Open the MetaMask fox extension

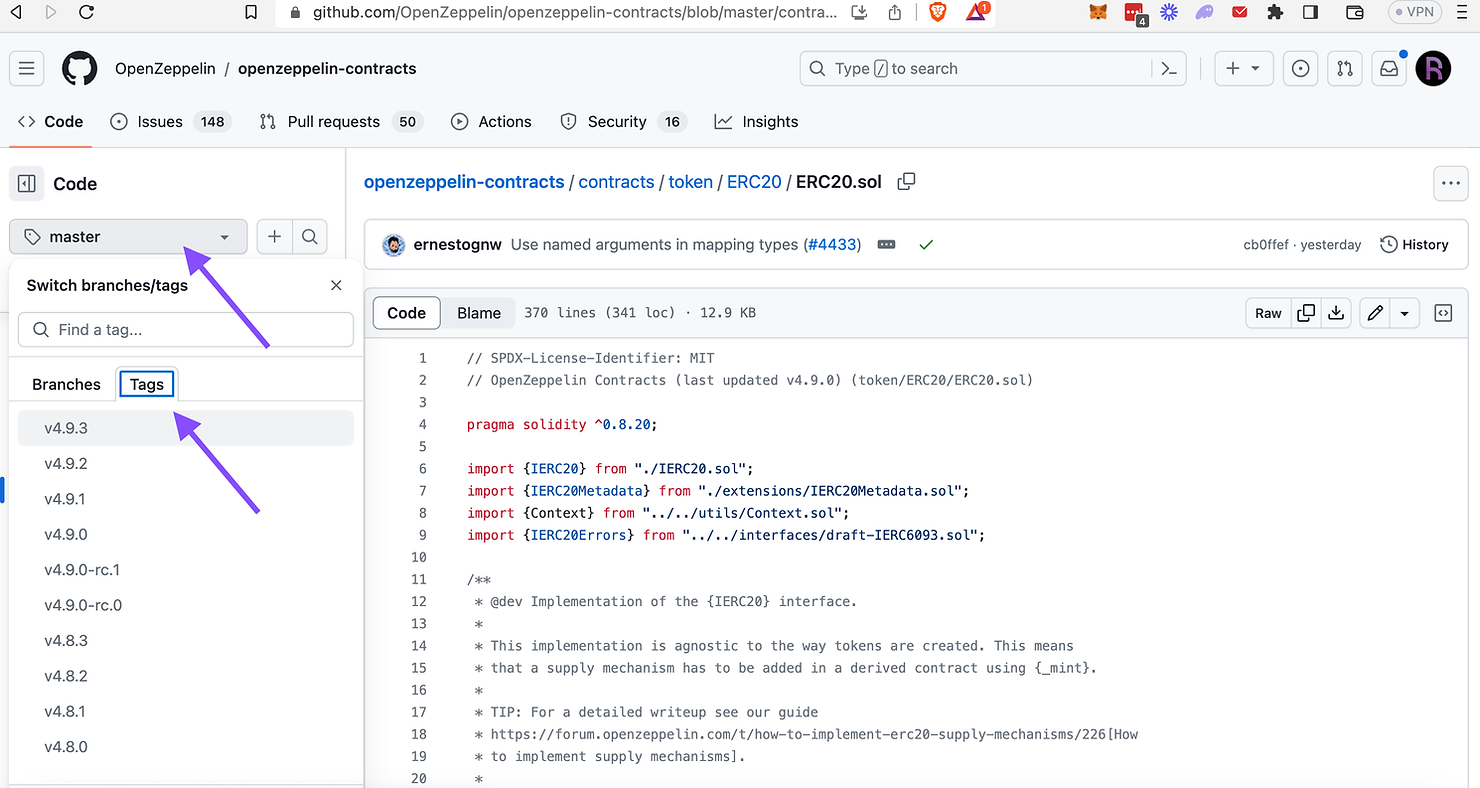coord(1098,12)
